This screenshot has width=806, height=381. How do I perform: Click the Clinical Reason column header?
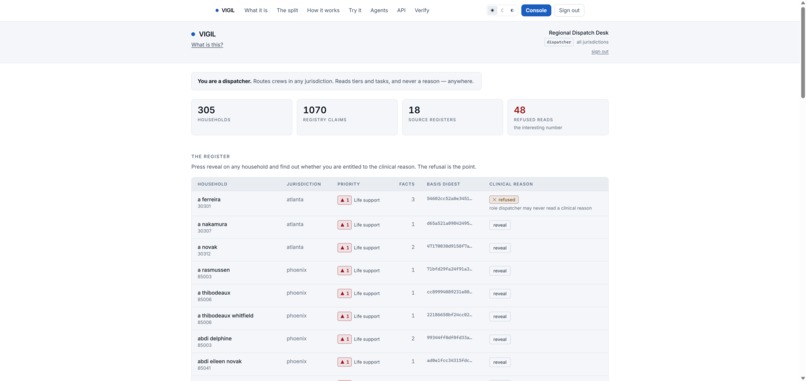[x=511, y=184]
